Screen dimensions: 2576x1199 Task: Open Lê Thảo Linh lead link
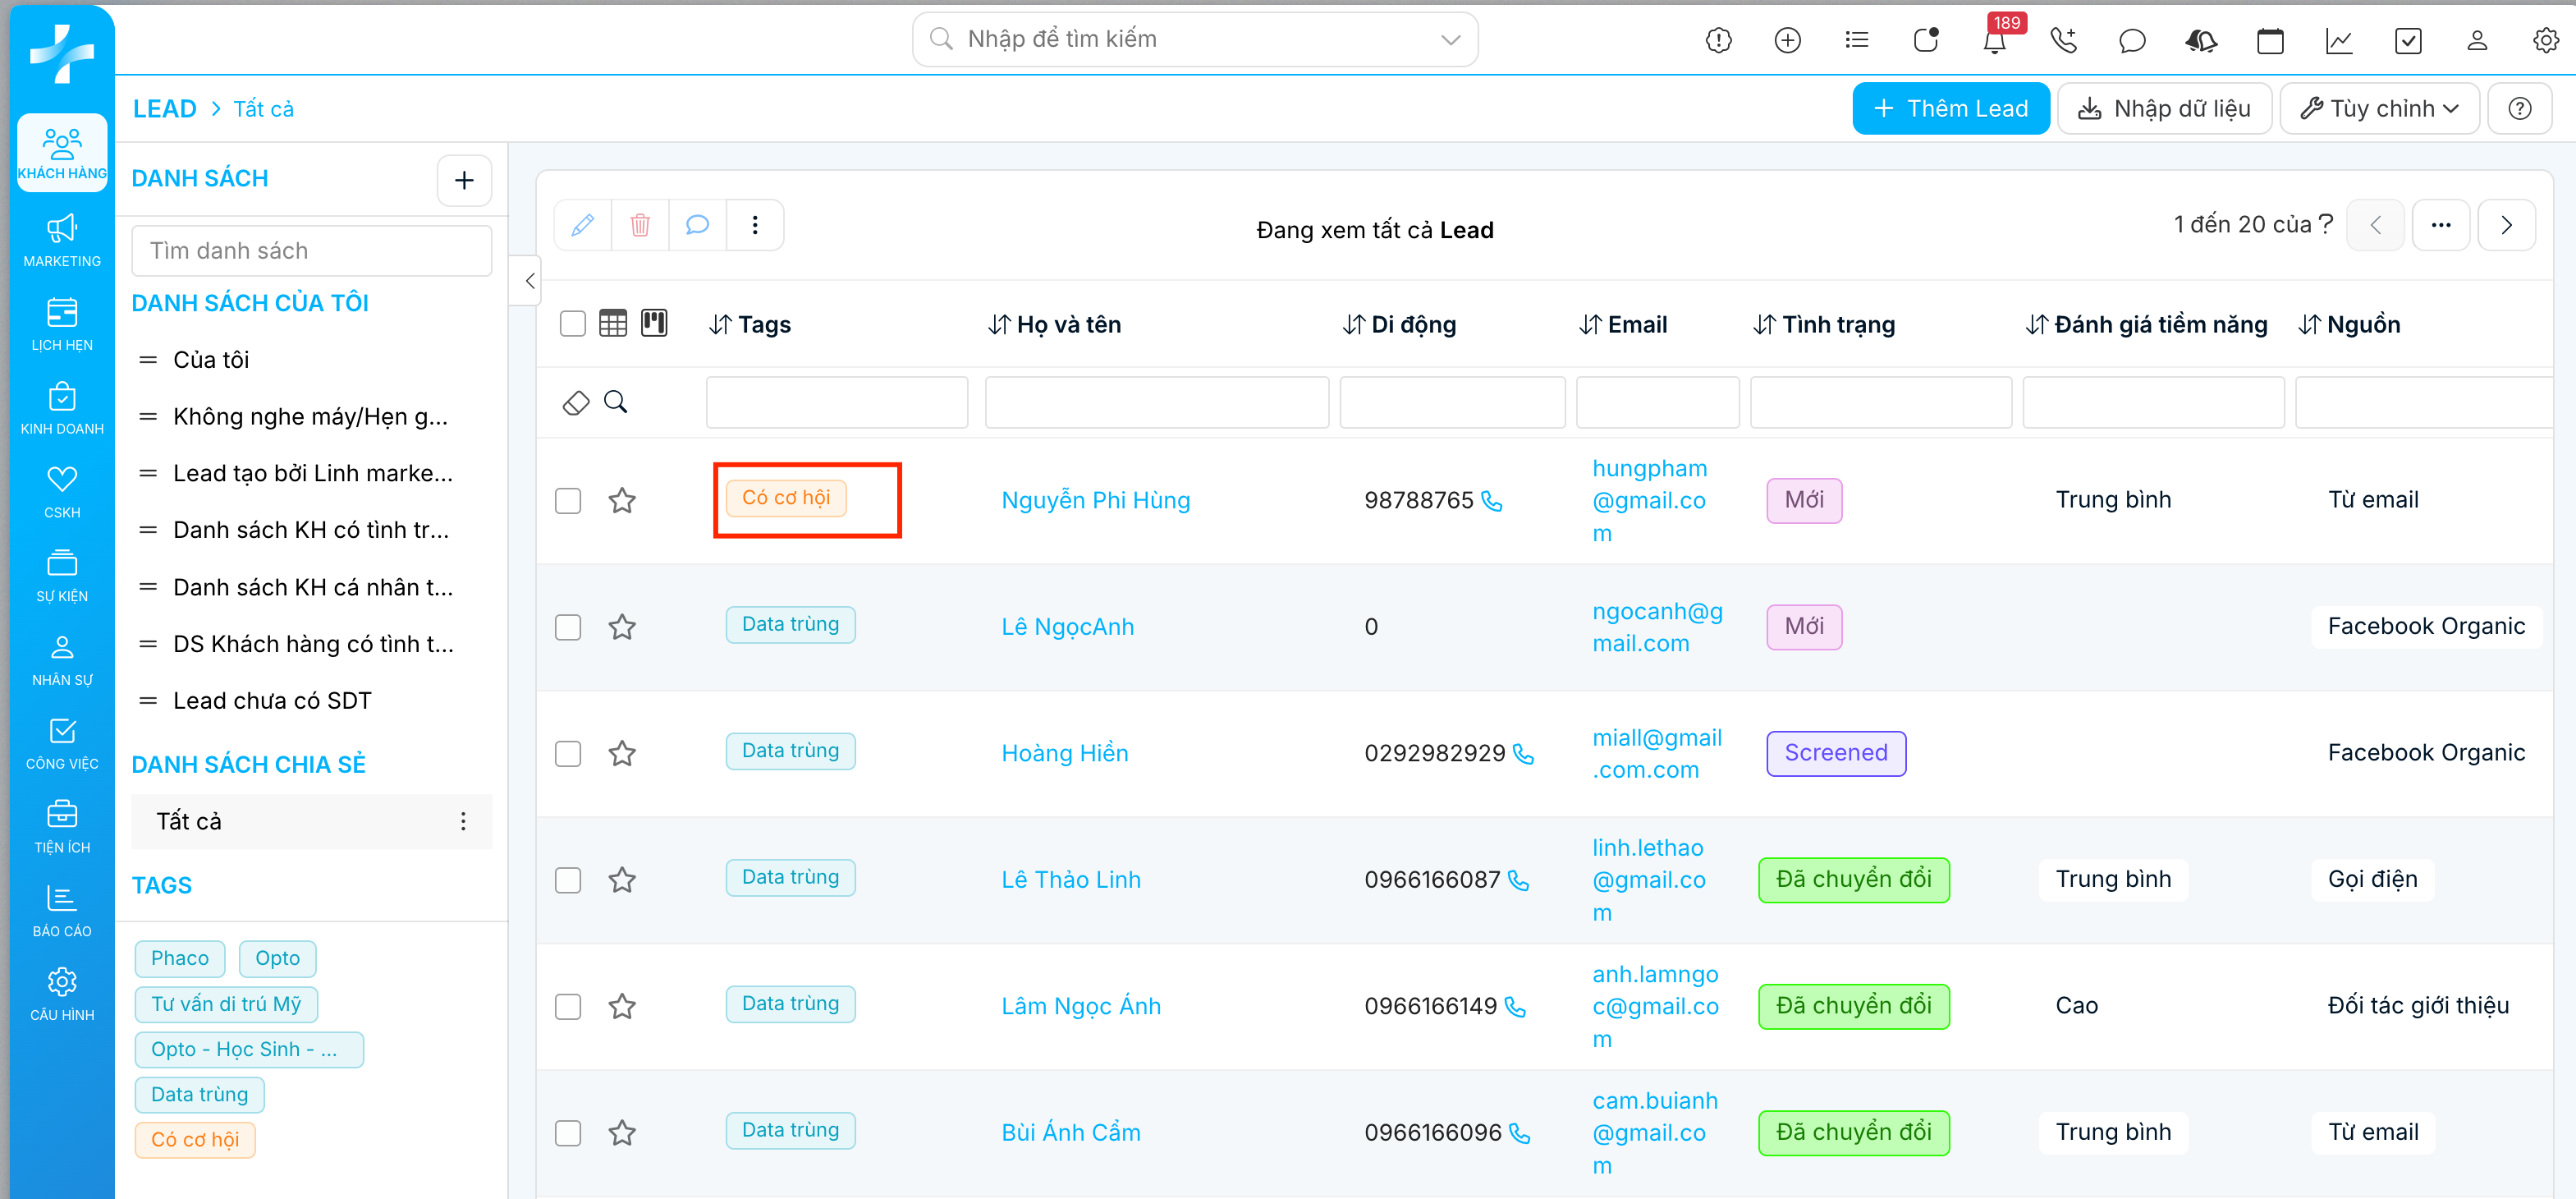1071,880
